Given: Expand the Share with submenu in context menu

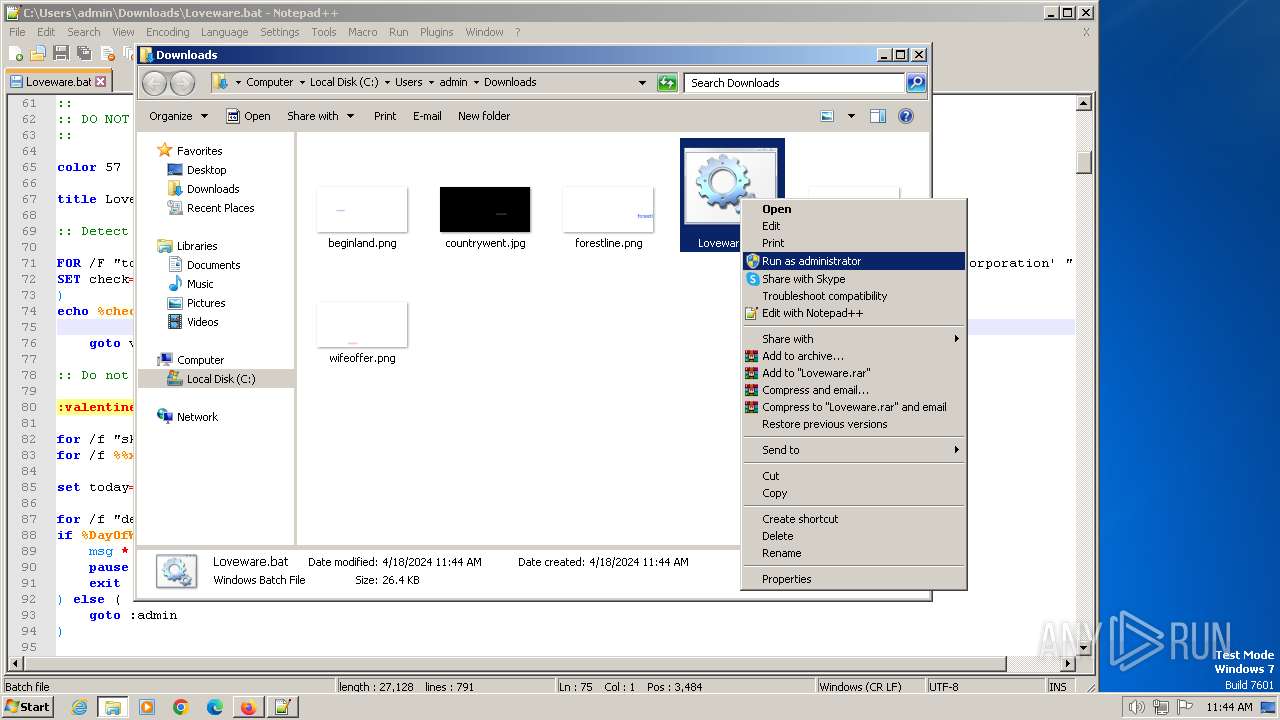Looking at the screenshot, I should coord(854,339).
